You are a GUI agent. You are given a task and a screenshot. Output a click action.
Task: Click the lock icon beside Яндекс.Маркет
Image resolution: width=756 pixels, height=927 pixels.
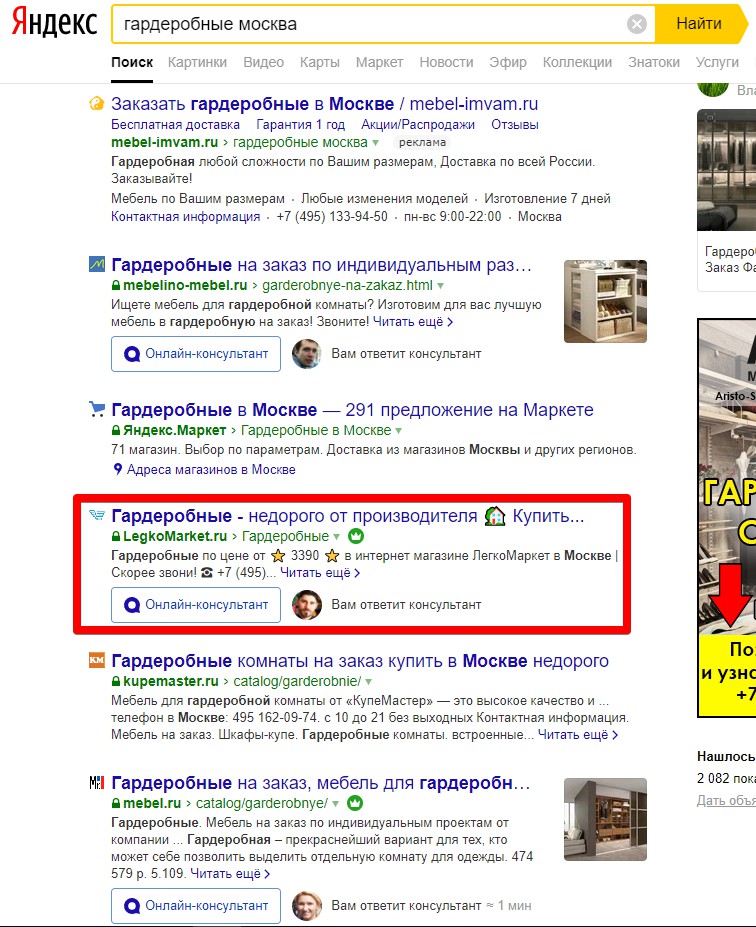116,430
